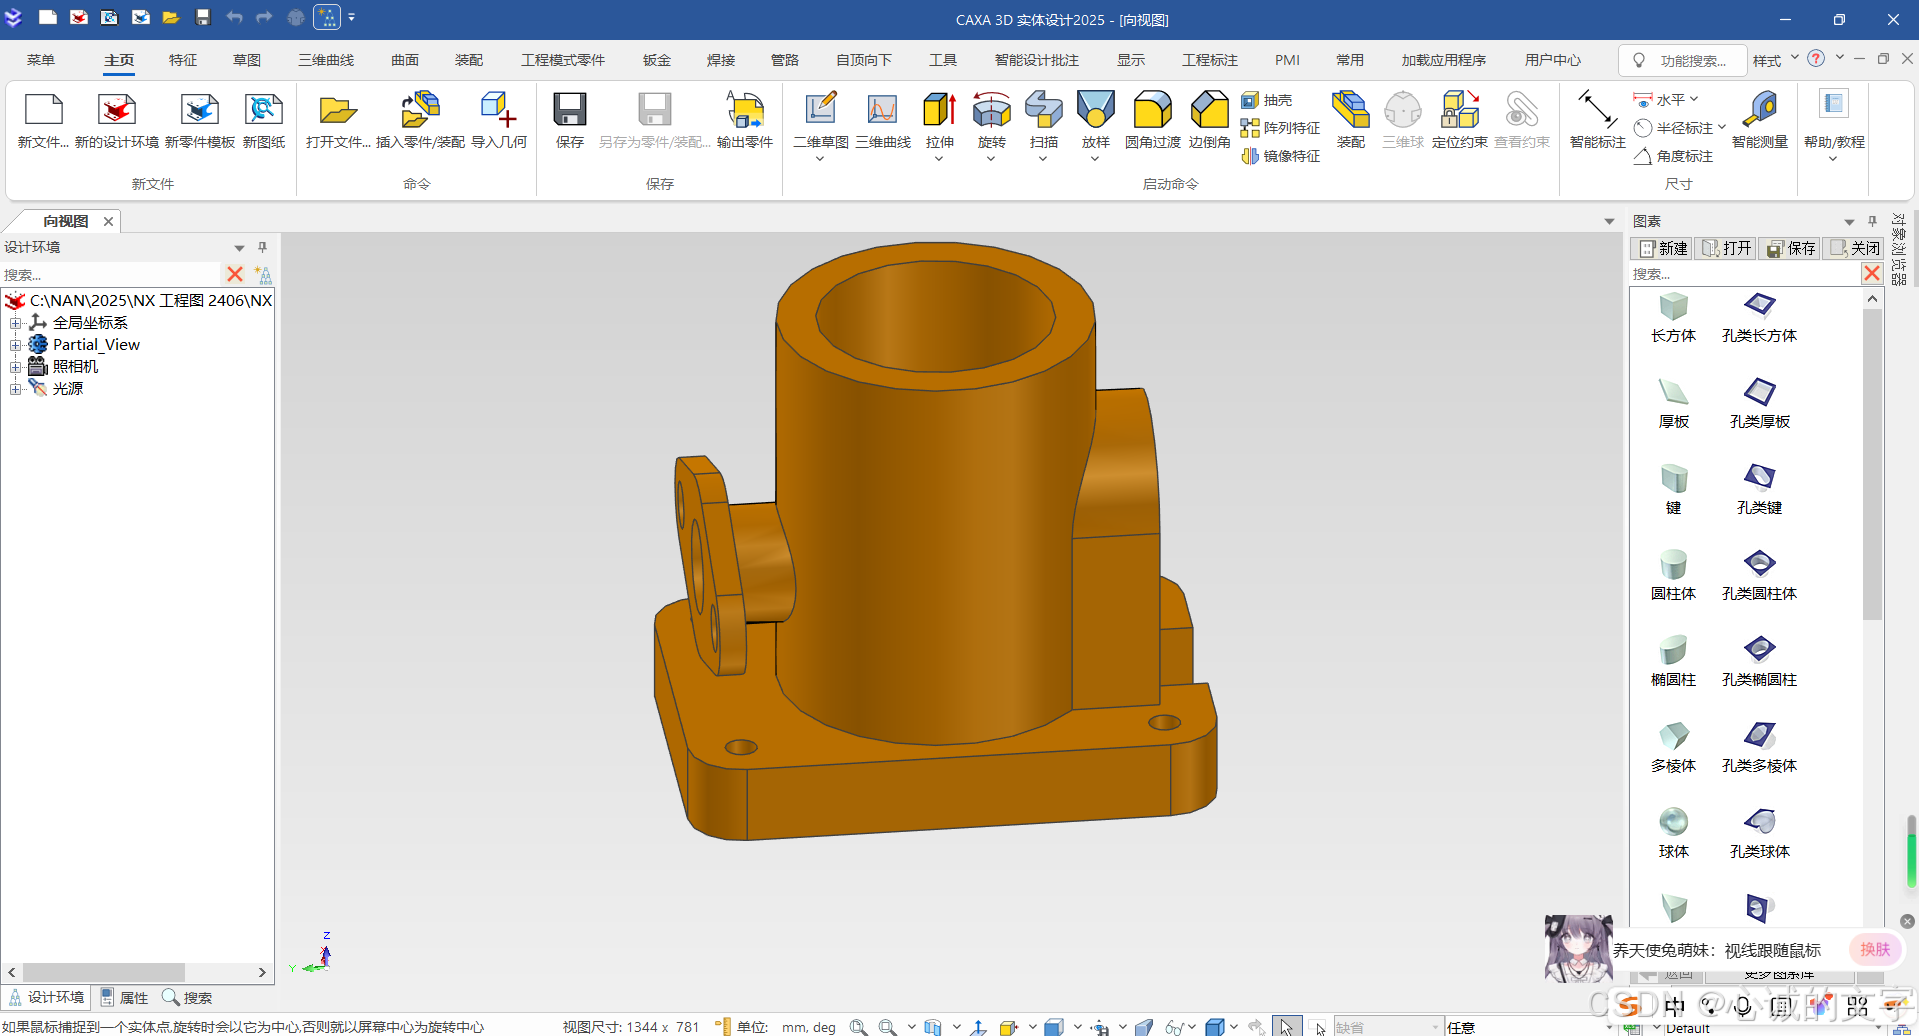1919x1036 pixels.
Task: Expand the 光源 light source node
Action: (x=15, y=389)
